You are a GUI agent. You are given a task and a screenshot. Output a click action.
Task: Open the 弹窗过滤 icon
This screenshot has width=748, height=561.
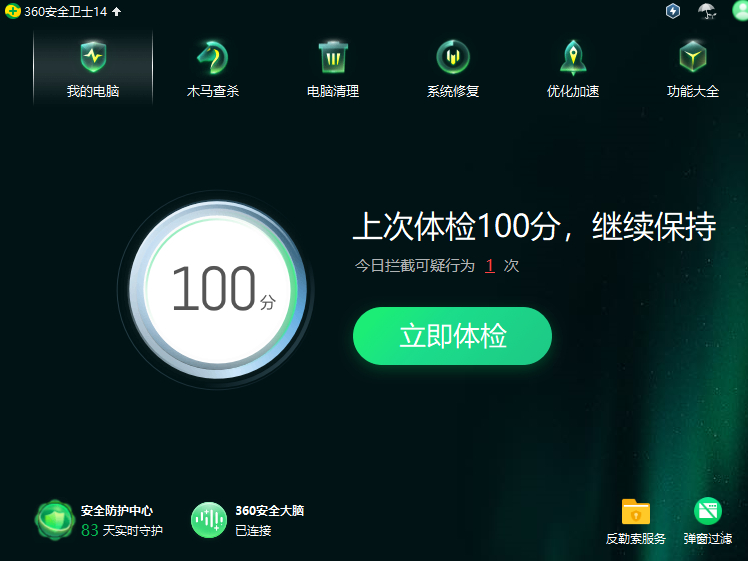[707, 511]
